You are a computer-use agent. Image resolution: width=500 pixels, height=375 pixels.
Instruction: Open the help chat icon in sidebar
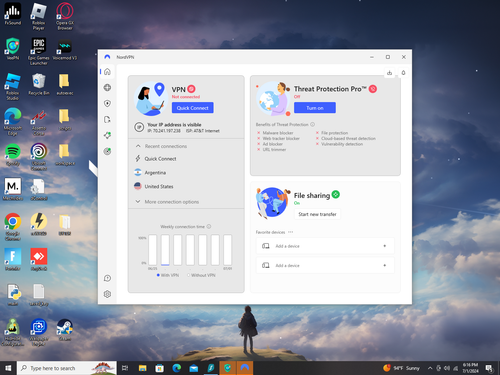(107, 278)
